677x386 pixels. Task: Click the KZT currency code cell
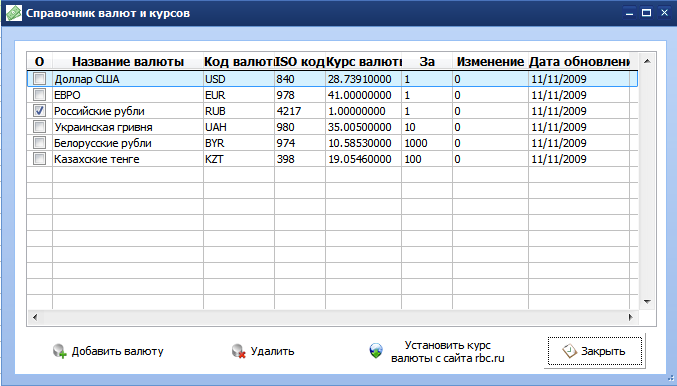238,159
